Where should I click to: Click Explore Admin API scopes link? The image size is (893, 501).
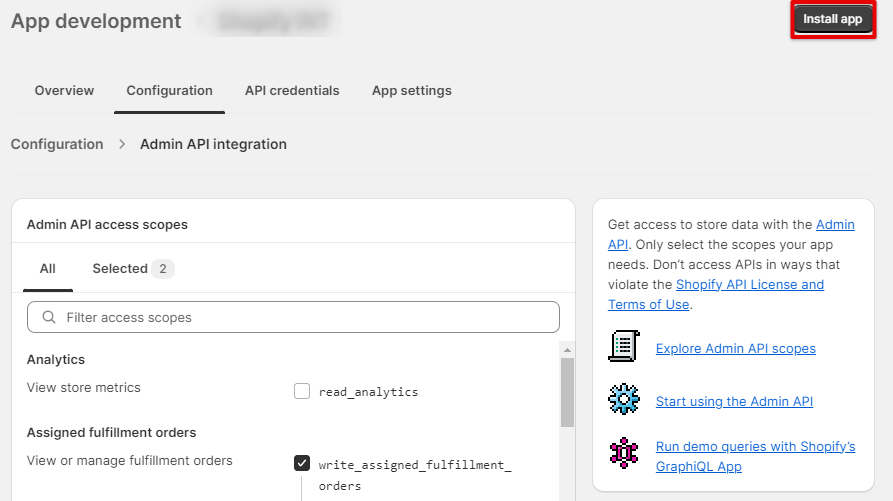735,348
